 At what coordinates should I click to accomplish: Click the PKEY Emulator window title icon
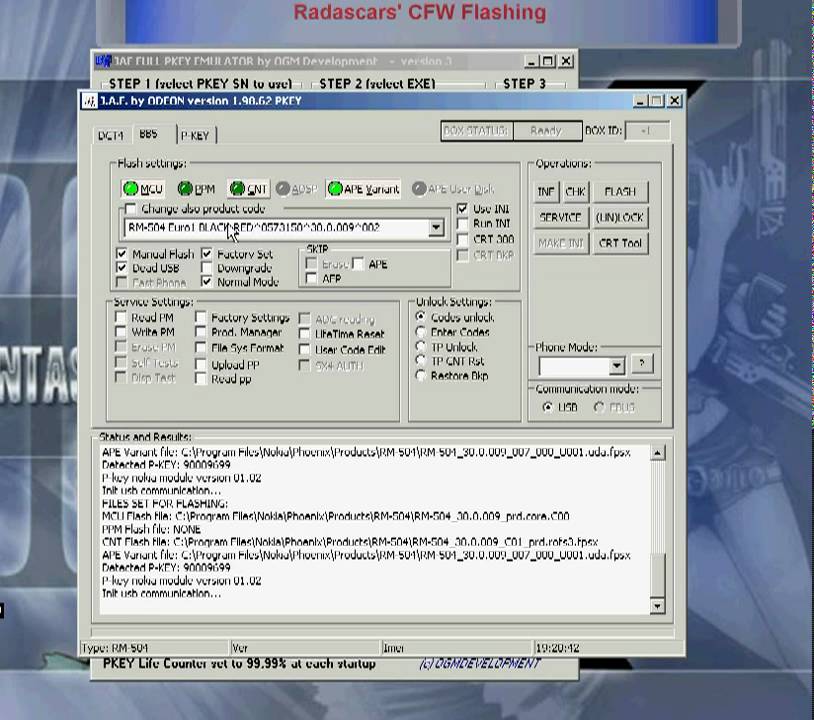click(x=103, y=61)
